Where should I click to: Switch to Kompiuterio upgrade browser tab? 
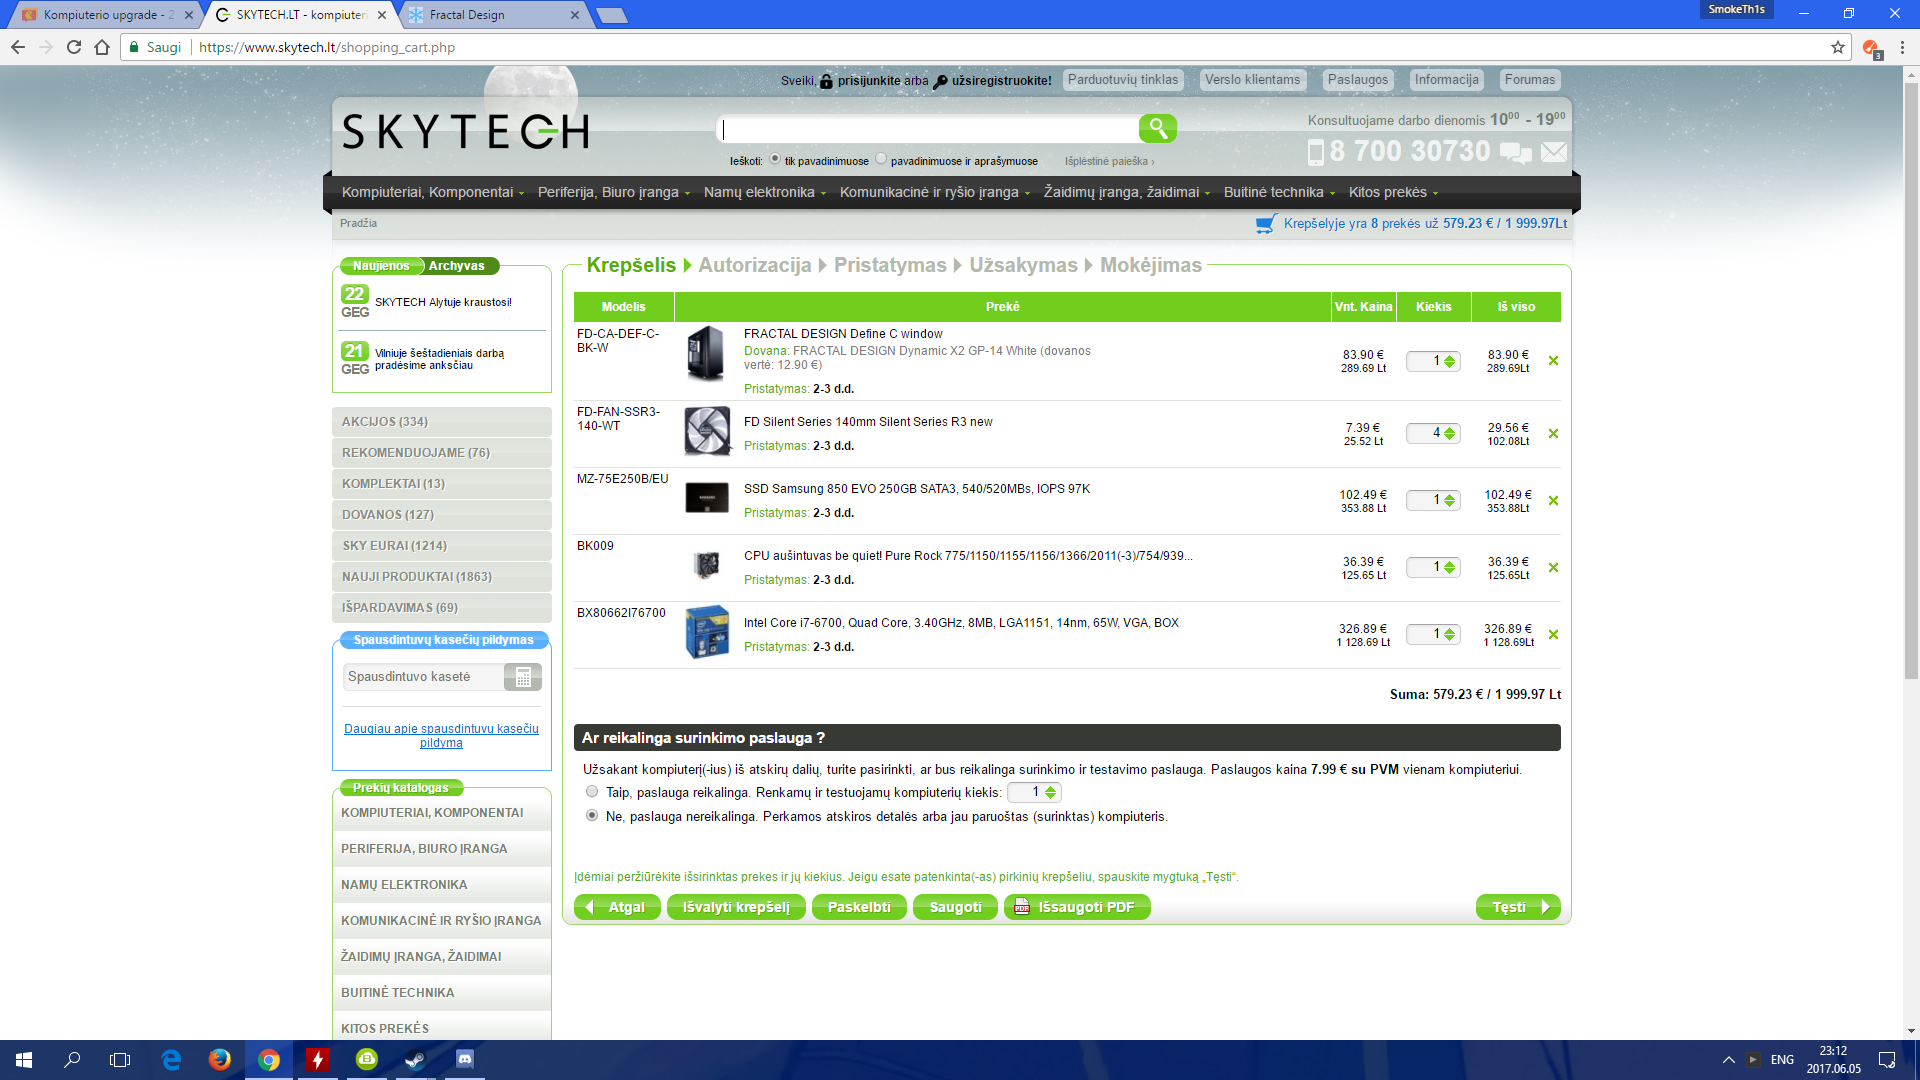pyautogui.click(x=108, y=15)
